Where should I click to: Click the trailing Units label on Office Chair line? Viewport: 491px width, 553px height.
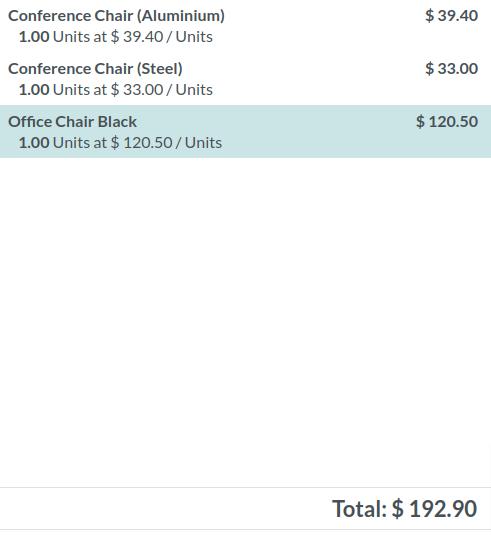[204, 142]
